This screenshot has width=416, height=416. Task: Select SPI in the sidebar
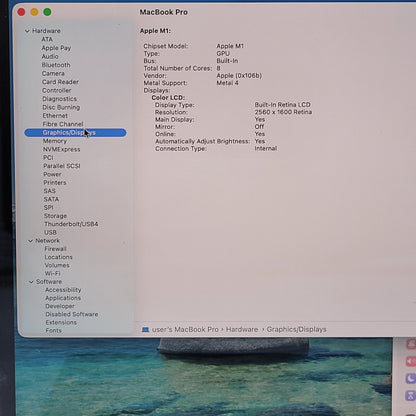point(49,207)
